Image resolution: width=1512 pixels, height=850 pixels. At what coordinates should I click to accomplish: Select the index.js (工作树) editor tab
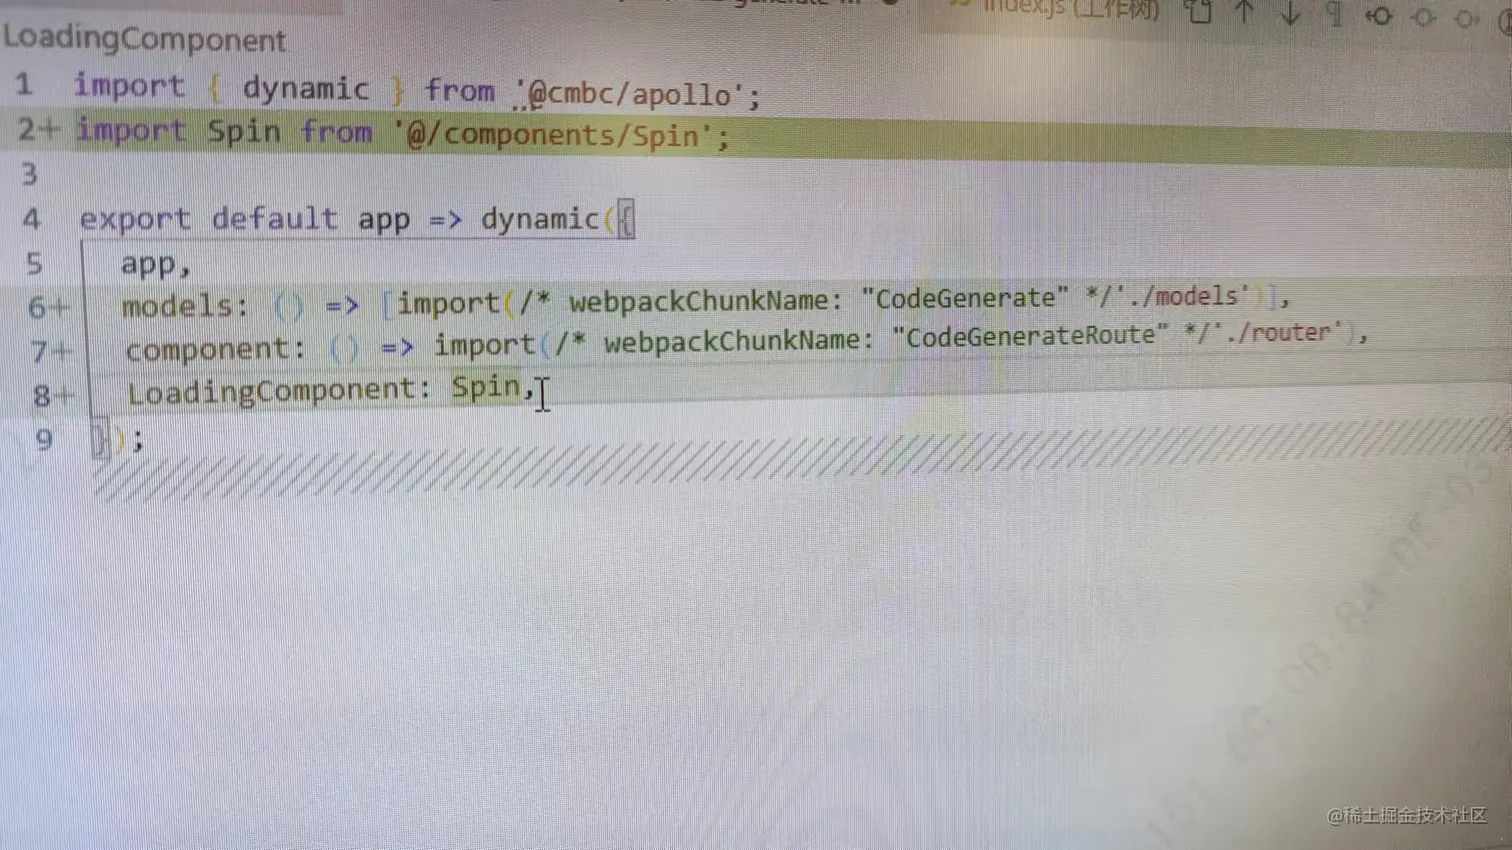[1070, 9]
